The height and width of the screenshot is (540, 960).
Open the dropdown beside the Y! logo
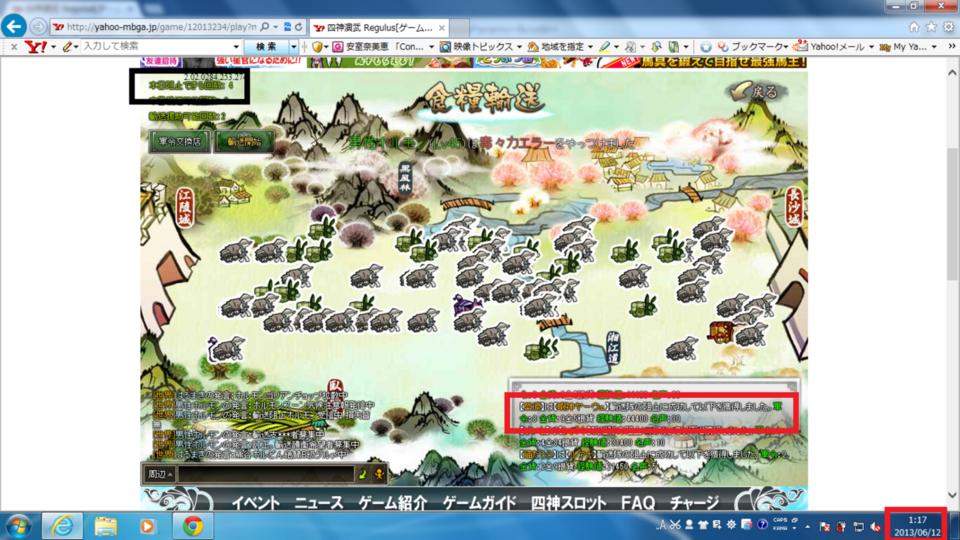point(54,47)
